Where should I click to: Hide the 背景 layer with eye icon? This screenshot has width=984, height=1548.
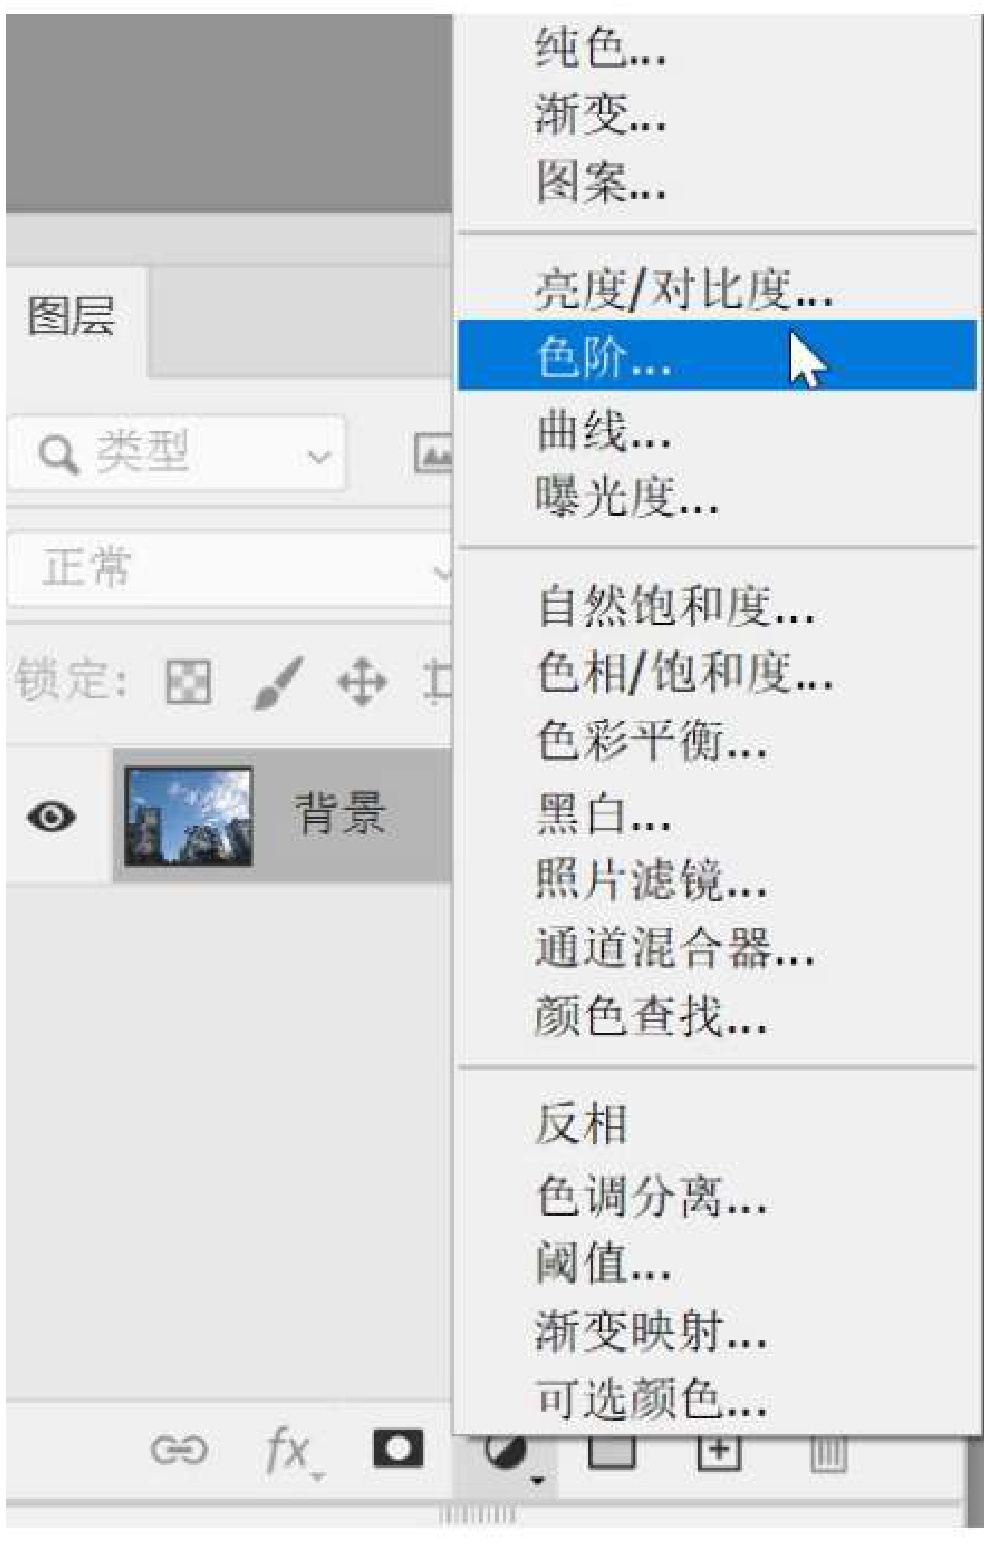52,817
